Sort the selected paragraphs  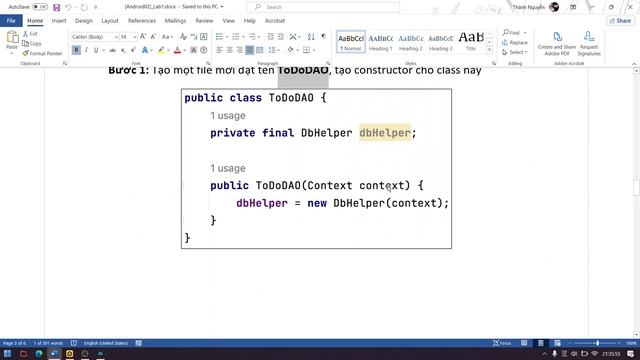coord(311,37)
